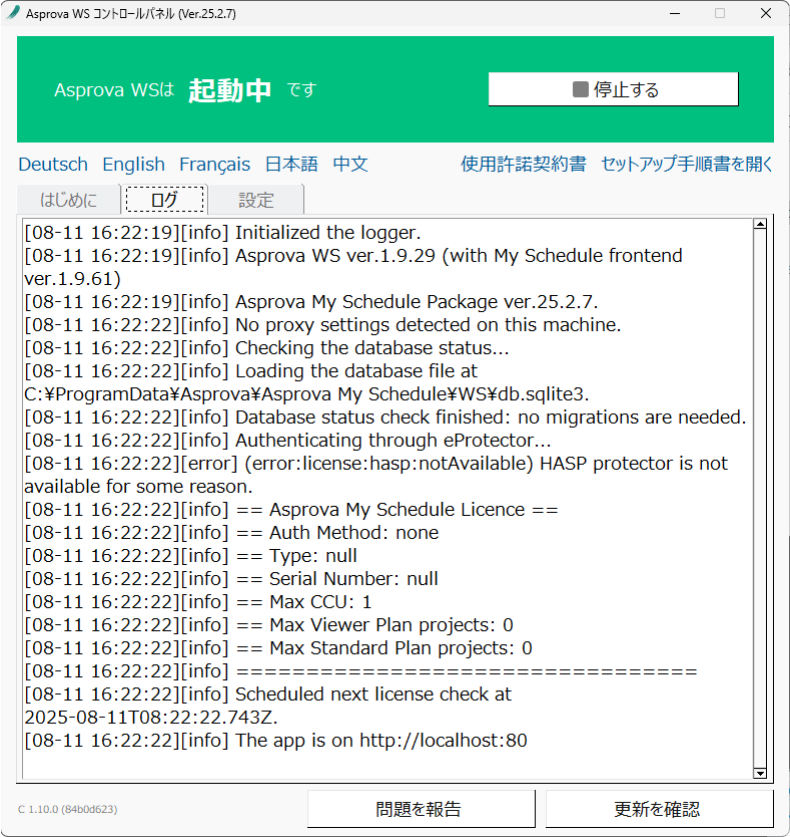Minimize the Asprova WS control panel window
Viewport: 790px width, 837px height.
click(675, 13)
